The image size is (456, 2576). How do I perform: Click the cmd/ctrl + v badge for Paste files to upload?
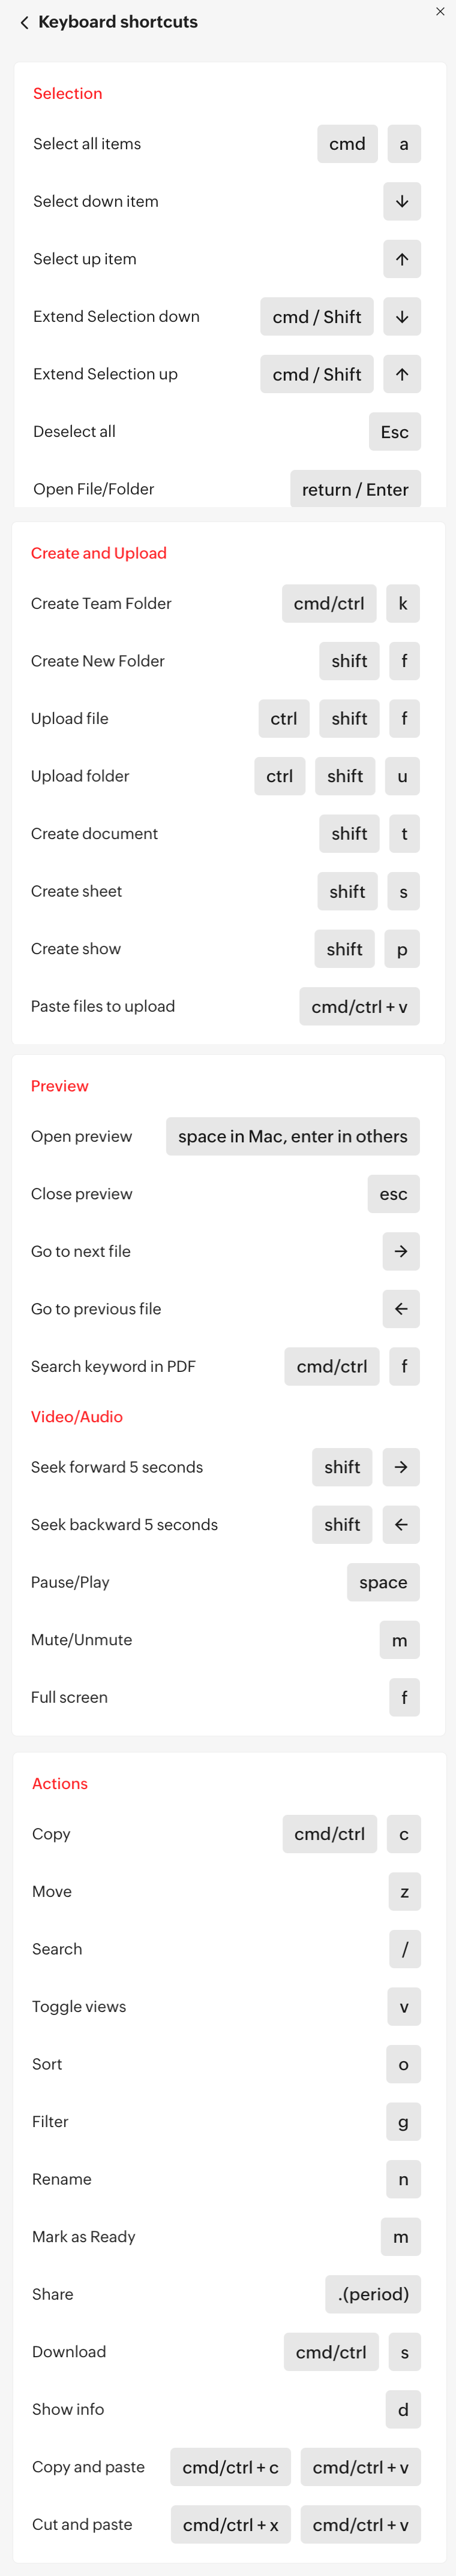(359, 1006)
